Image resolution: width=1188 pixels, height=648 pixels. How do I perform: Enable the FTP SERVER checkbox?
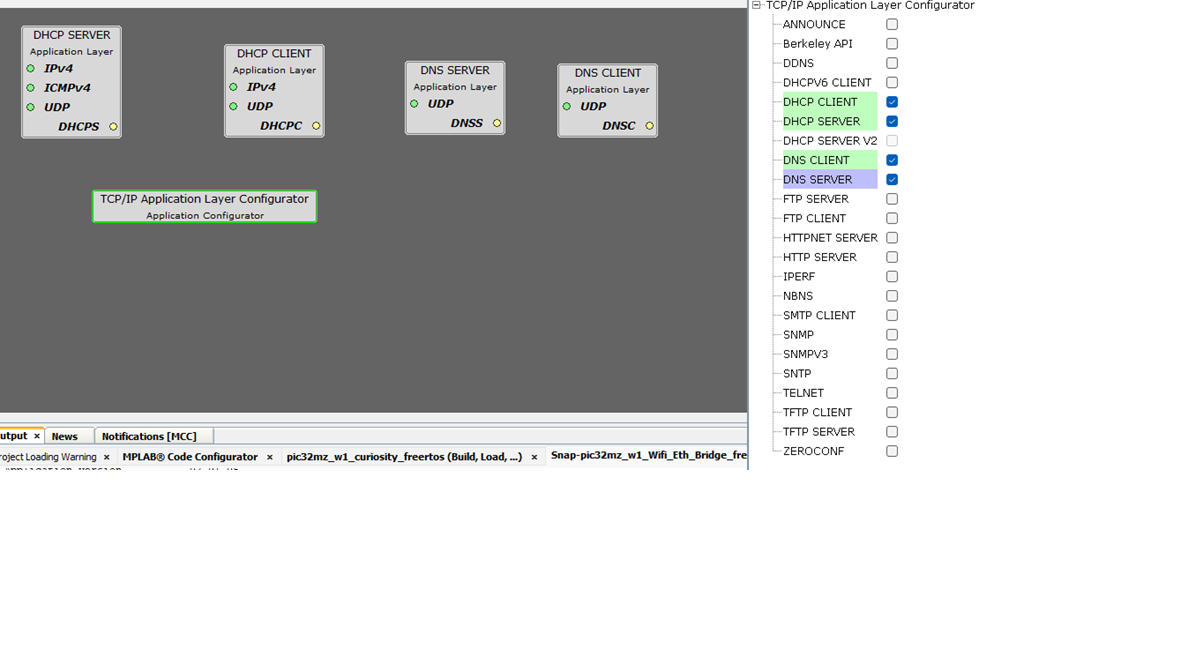click(x=892, y=199)
